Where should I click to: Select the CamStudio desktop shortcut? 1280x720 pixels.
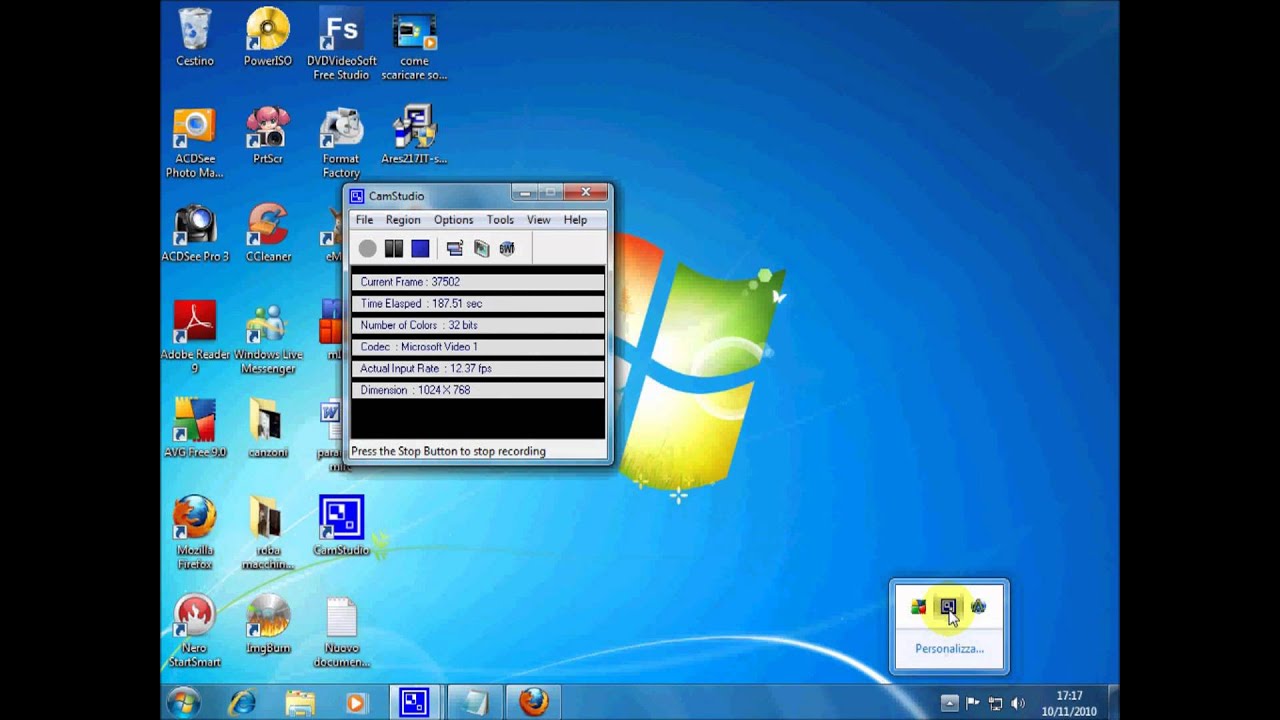pyautogui.click(x=341, y=527)
